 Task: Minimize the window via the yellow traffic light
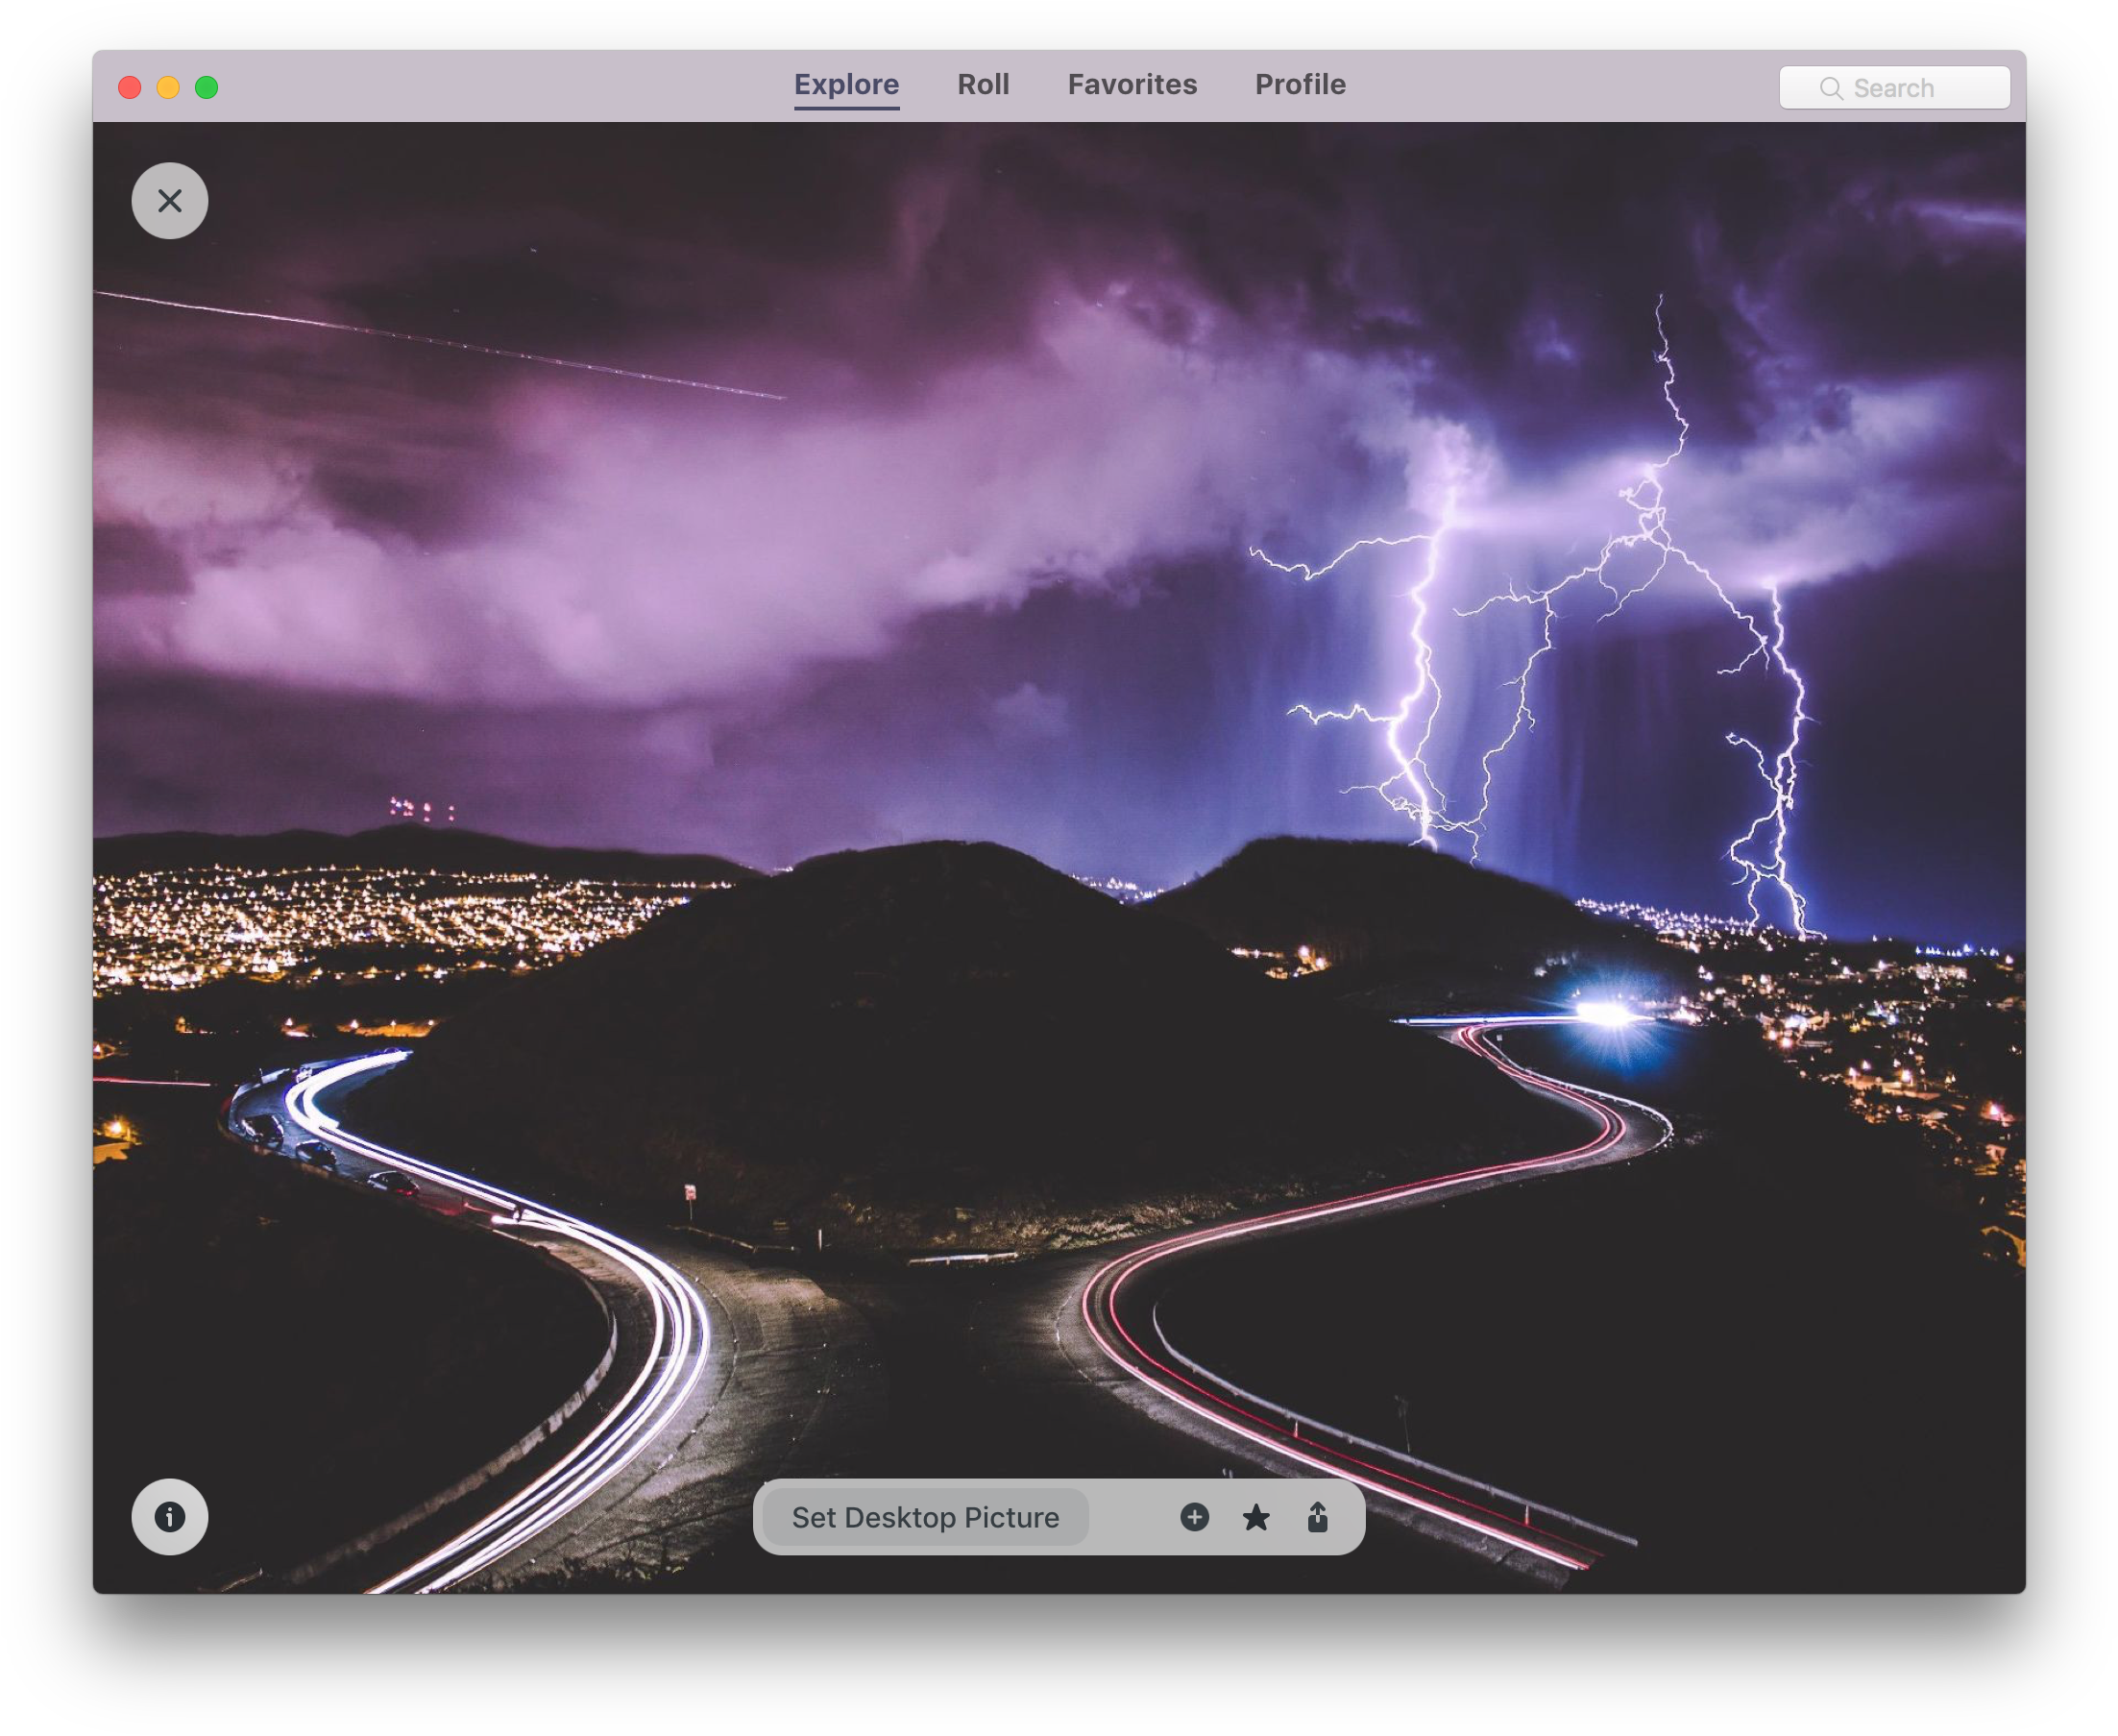[168, 87]
